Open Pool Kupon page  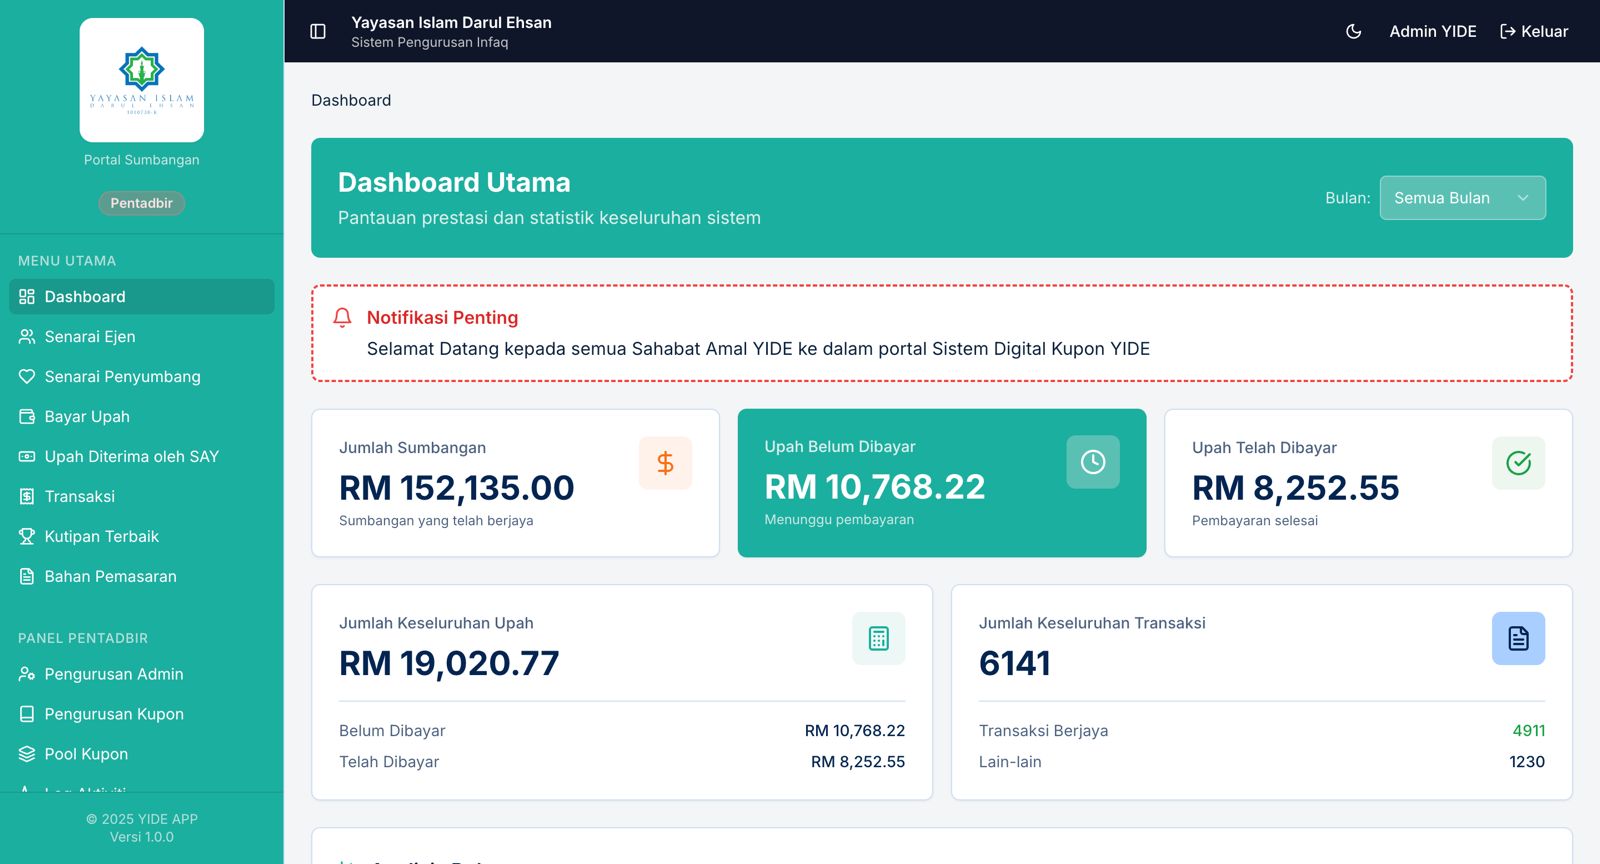pyautogui.click(x=142, y=754)
